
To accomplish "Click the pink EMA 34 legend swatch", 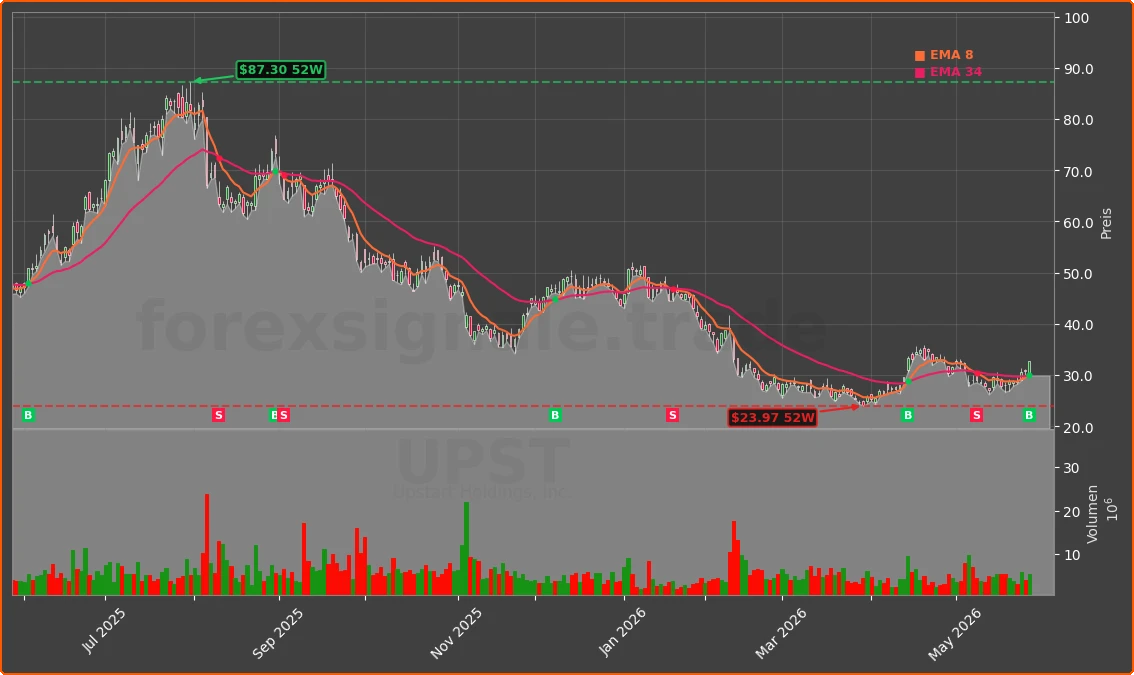I will point(920,72).
